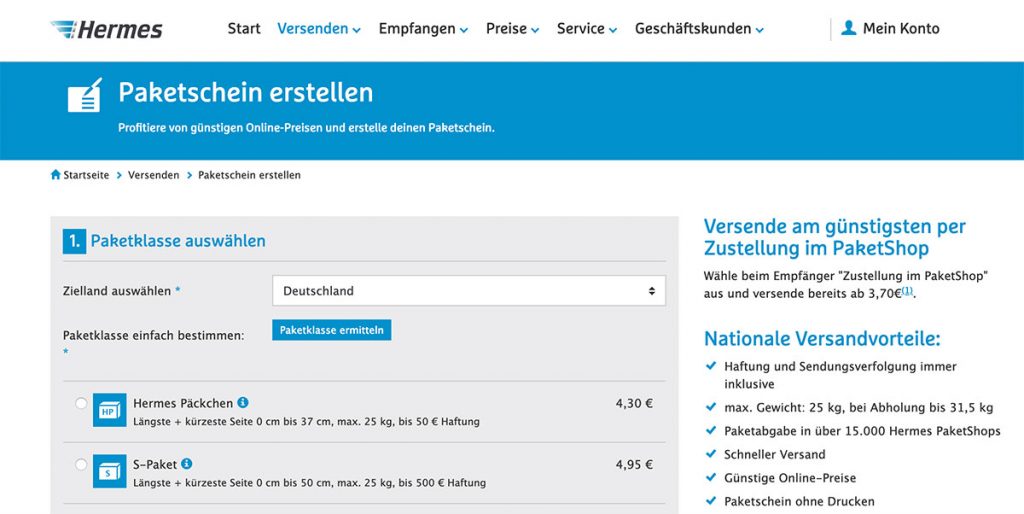Image resolution: width=1024 pixels, height=514 pixels.
Task: Click the 0 cm bis 37 cm description
Action: pos(306,422)
